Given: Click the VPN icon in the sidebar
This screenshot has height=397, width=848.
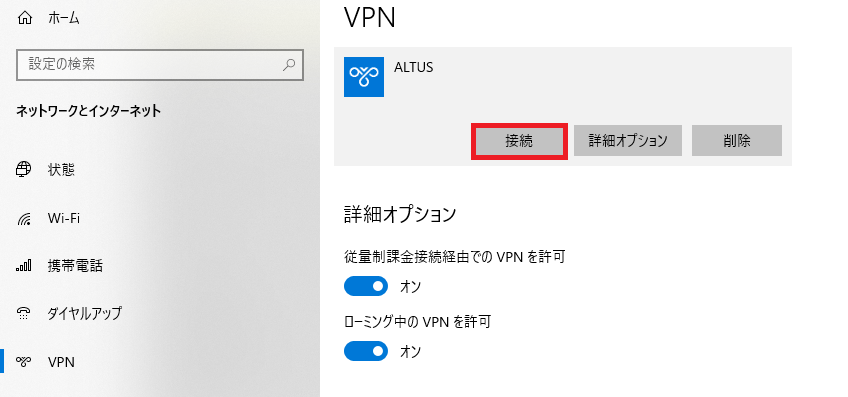Looking at the screenshot, I should pos(24,361).
